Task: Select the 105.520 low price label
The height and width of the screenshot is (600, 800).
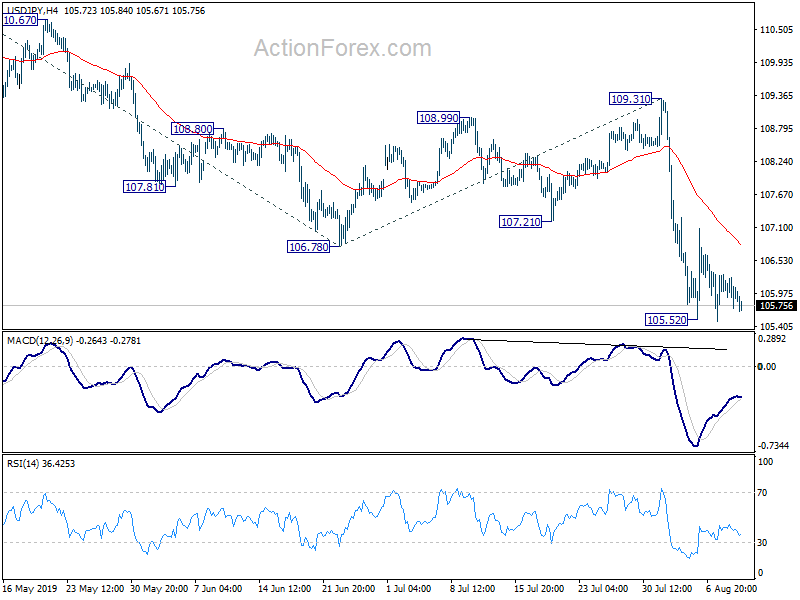Action: click(667, 319)
